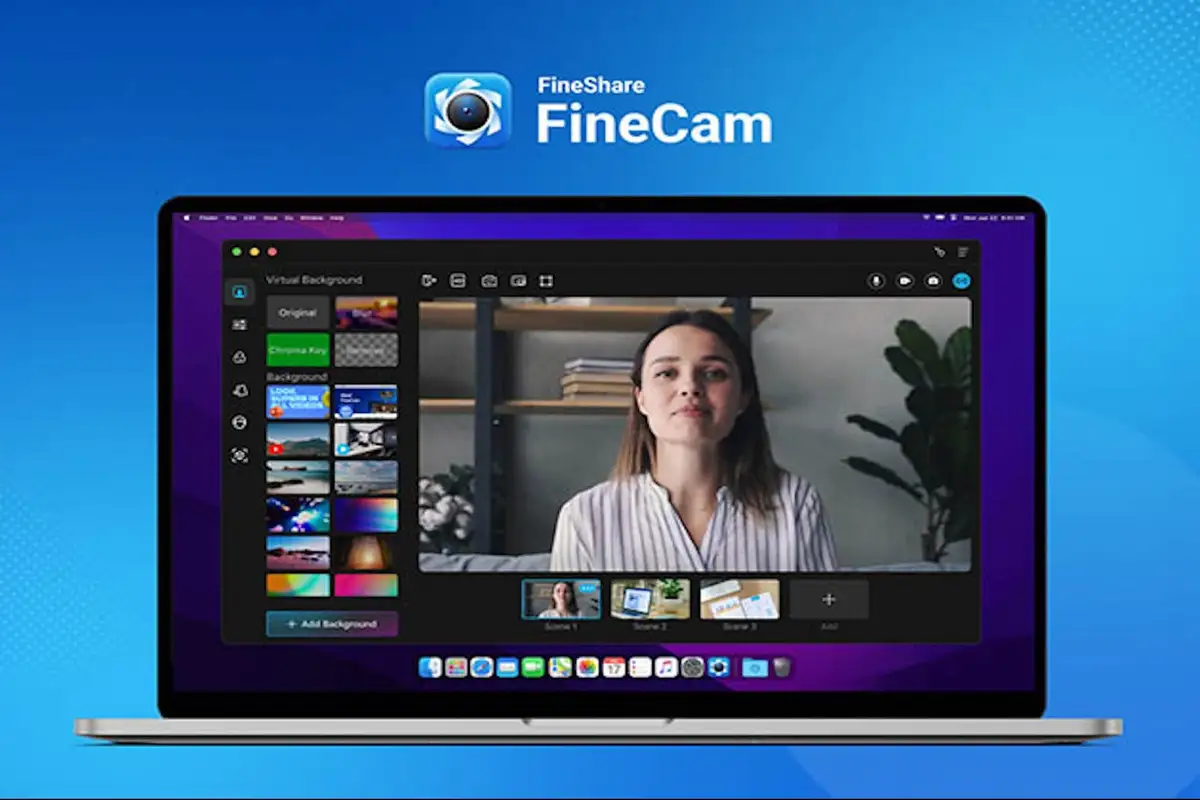
Task: Open Mail from the Dock
Action: pyautogui.click(x=508, y=667)
